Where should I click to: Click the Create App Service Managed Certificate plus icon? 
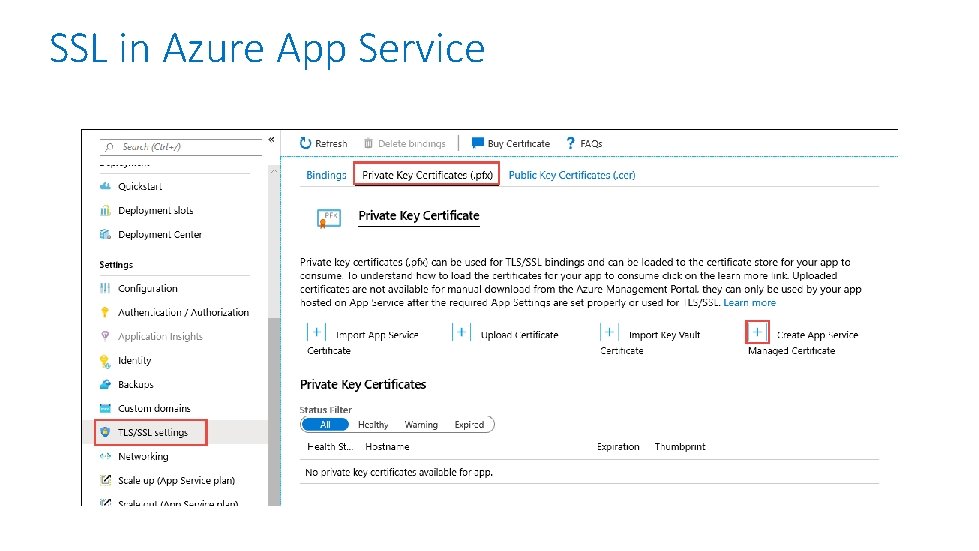tap(757, 332)
